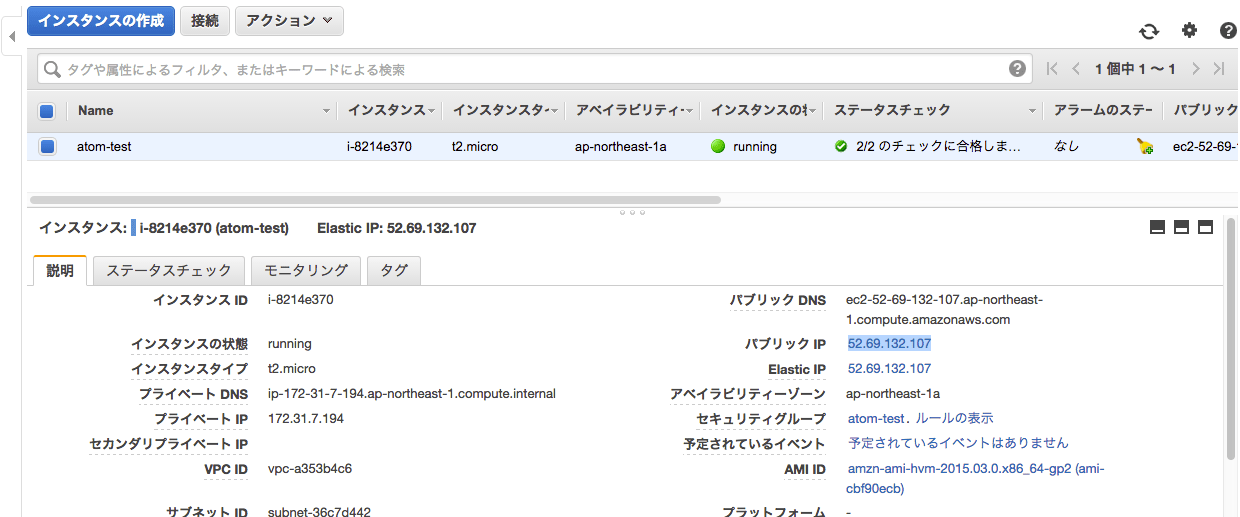Go to first page of results
Viewport: 1240px width, 517px height.
click(1052, 69)
